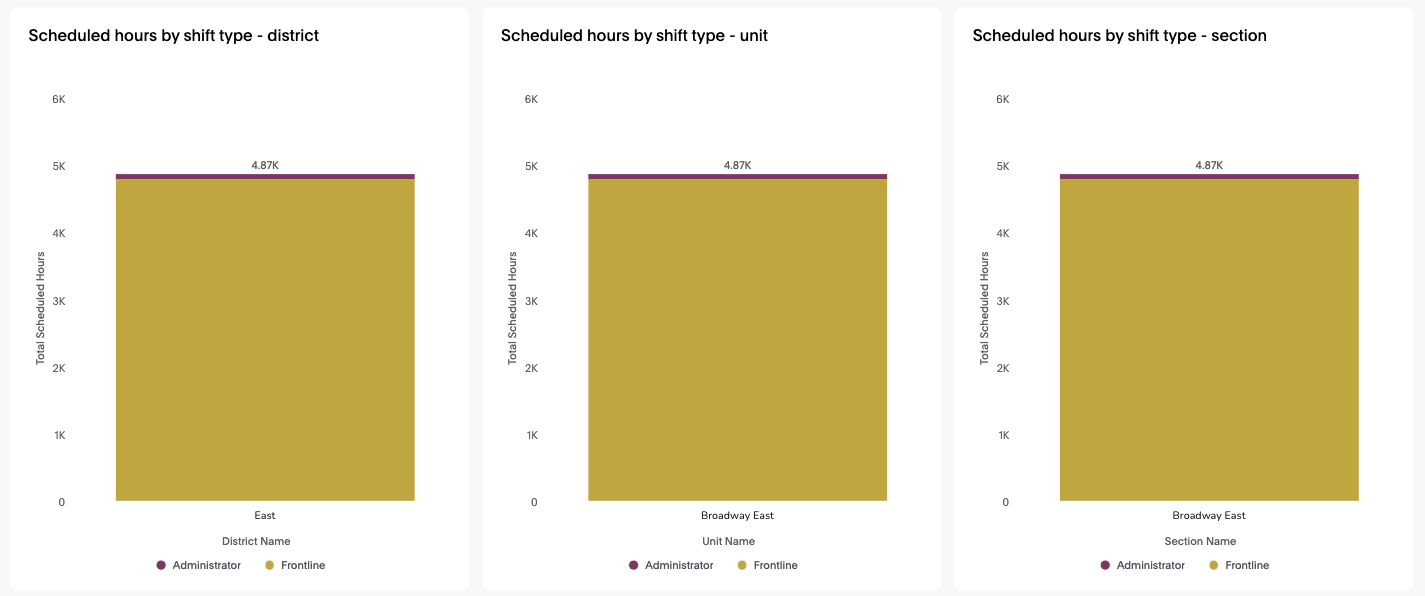The image size is (1425, 596).
Task: Select the Frontline bar in the unit chart
Action: point(737,340)
